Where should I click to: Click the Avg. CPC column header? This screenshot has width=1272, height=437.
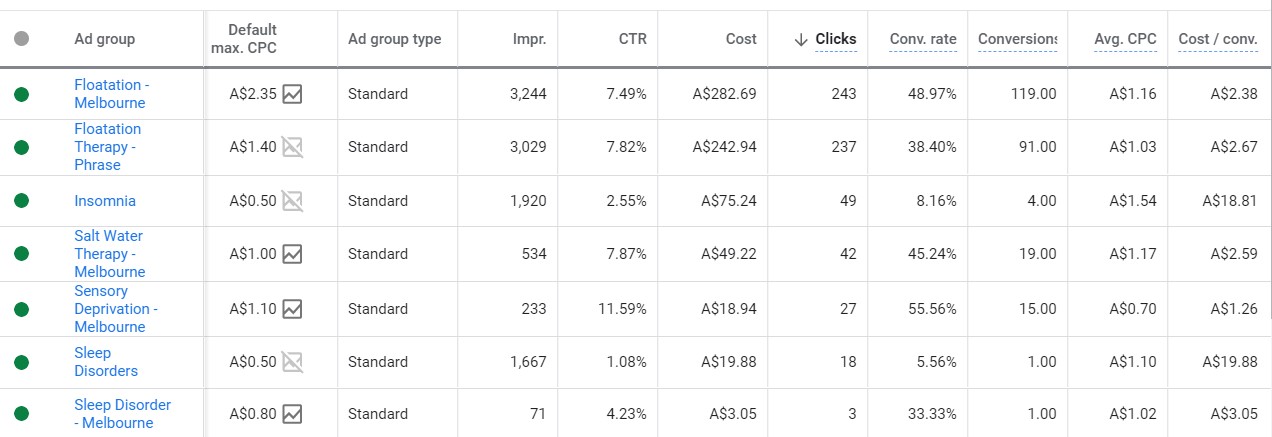coord(1124,39)
